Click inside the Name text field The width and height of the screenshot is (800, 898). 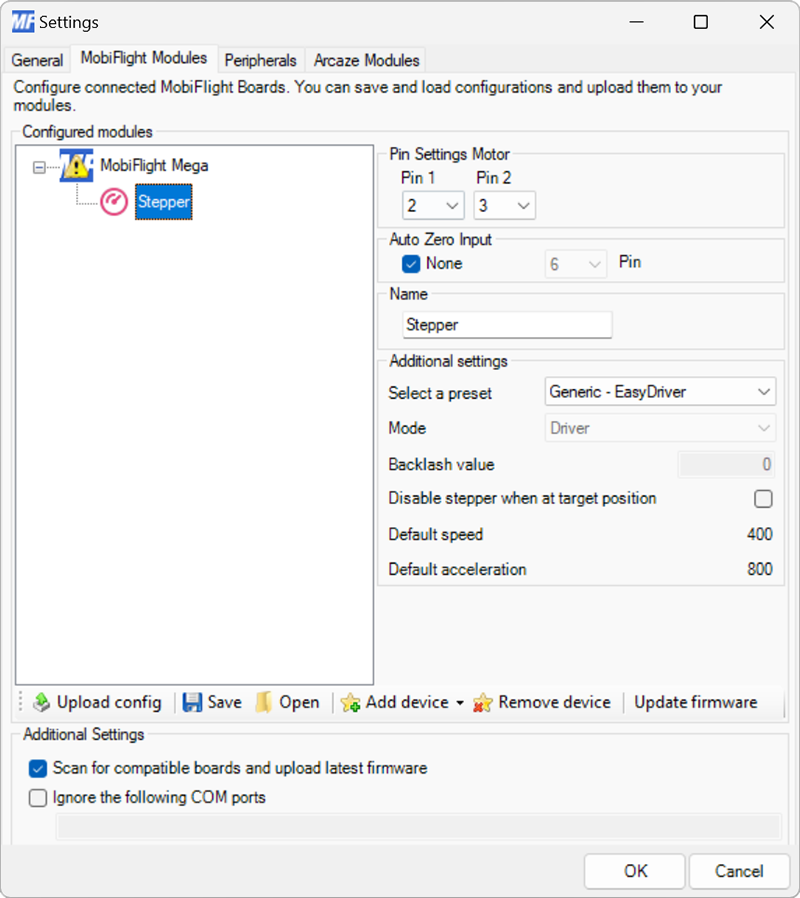[x=506, y=325]
